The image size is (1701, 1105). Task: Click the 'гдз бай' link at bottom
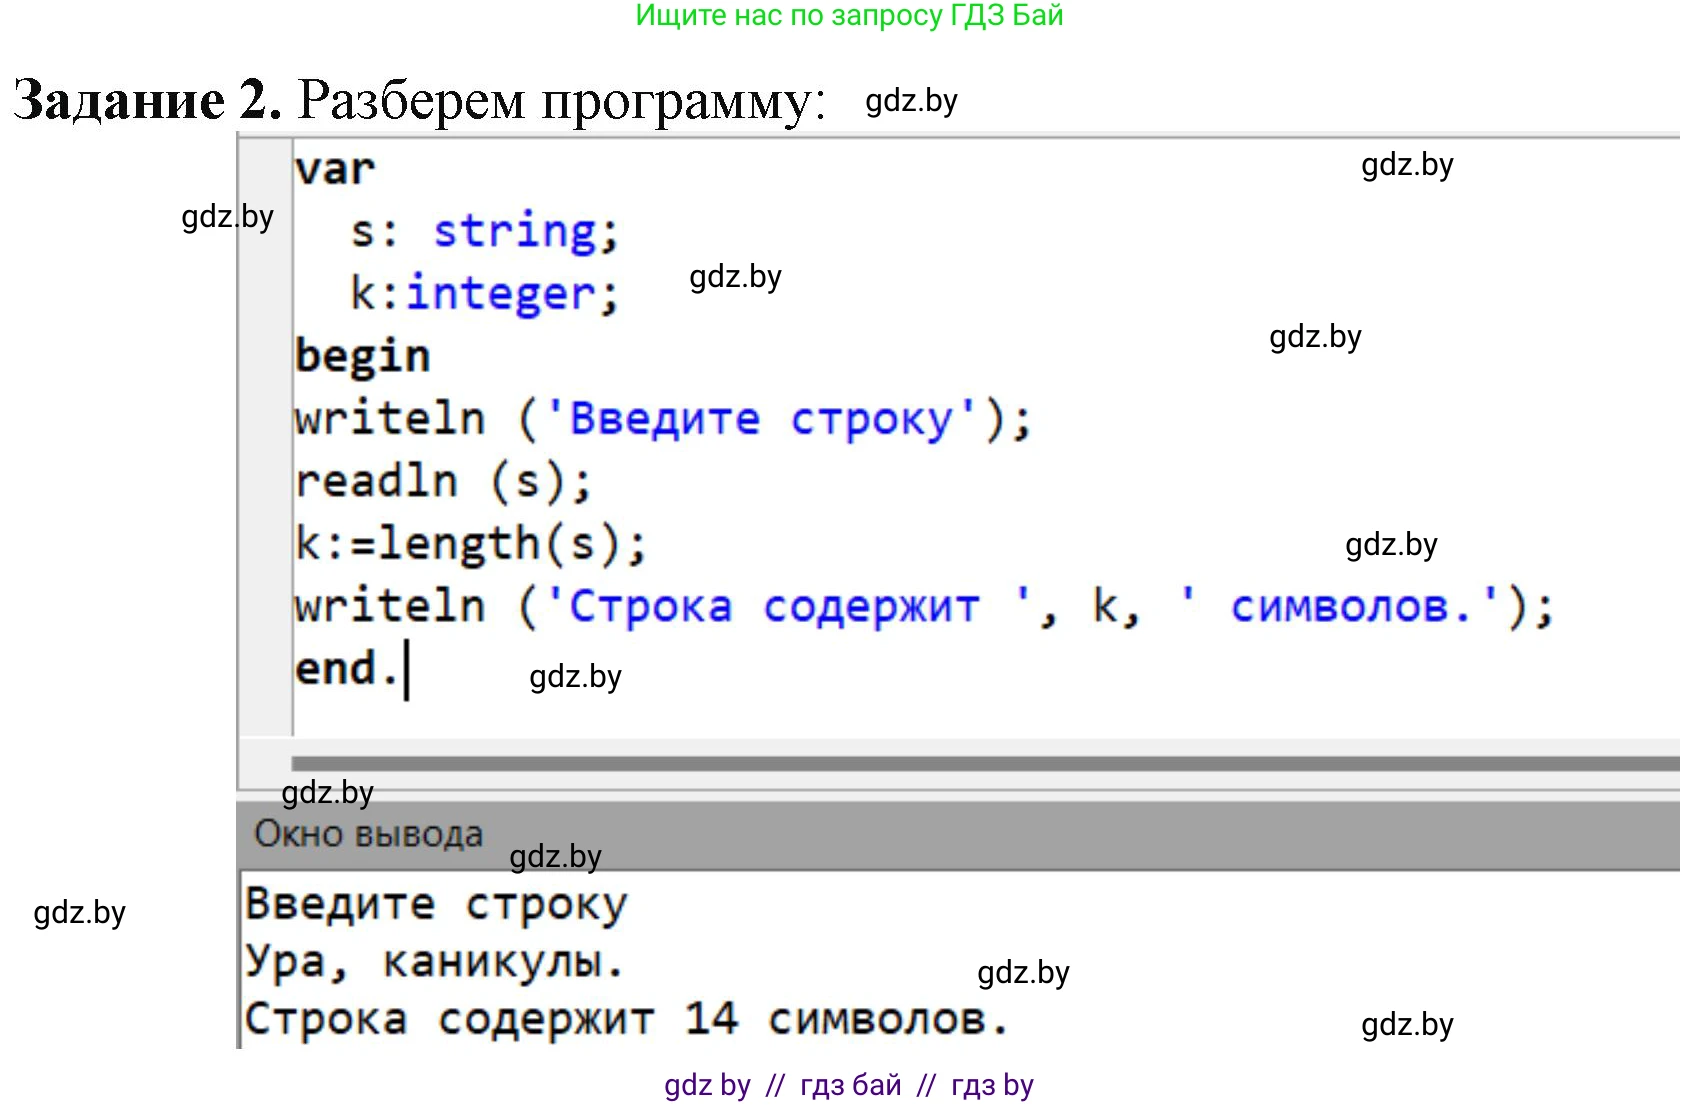pos(850,1085)
